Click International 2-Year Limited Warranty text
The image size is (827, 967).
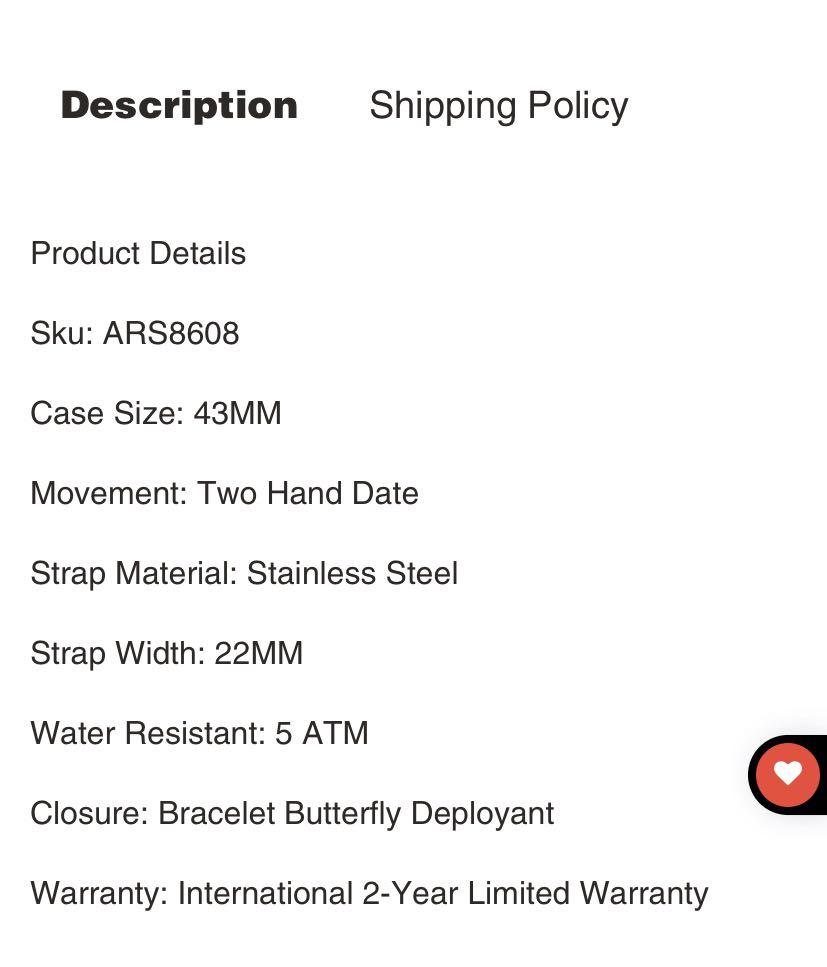[443, 894]
